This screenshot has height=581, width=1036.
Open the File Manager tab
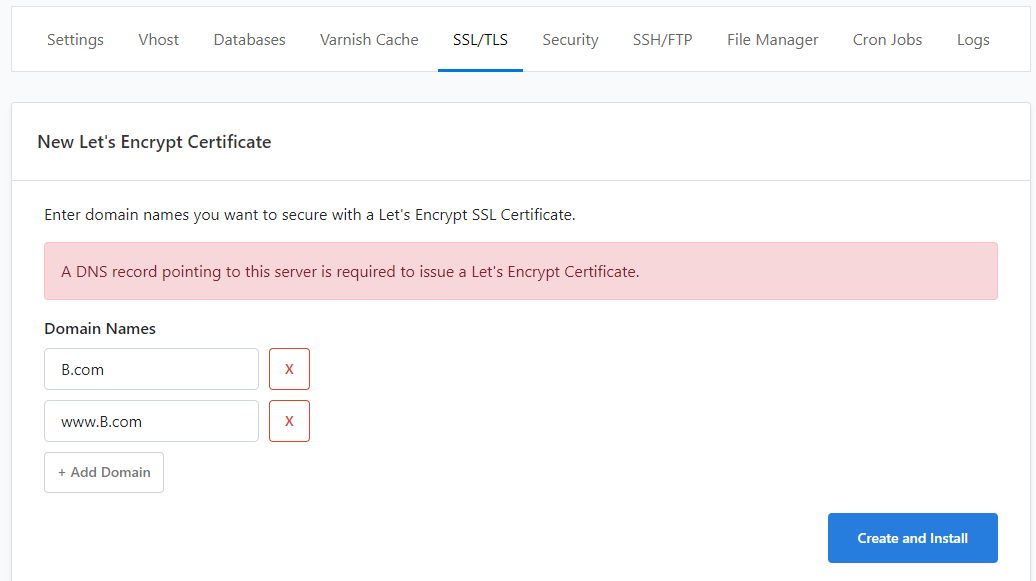coord(772,40)
